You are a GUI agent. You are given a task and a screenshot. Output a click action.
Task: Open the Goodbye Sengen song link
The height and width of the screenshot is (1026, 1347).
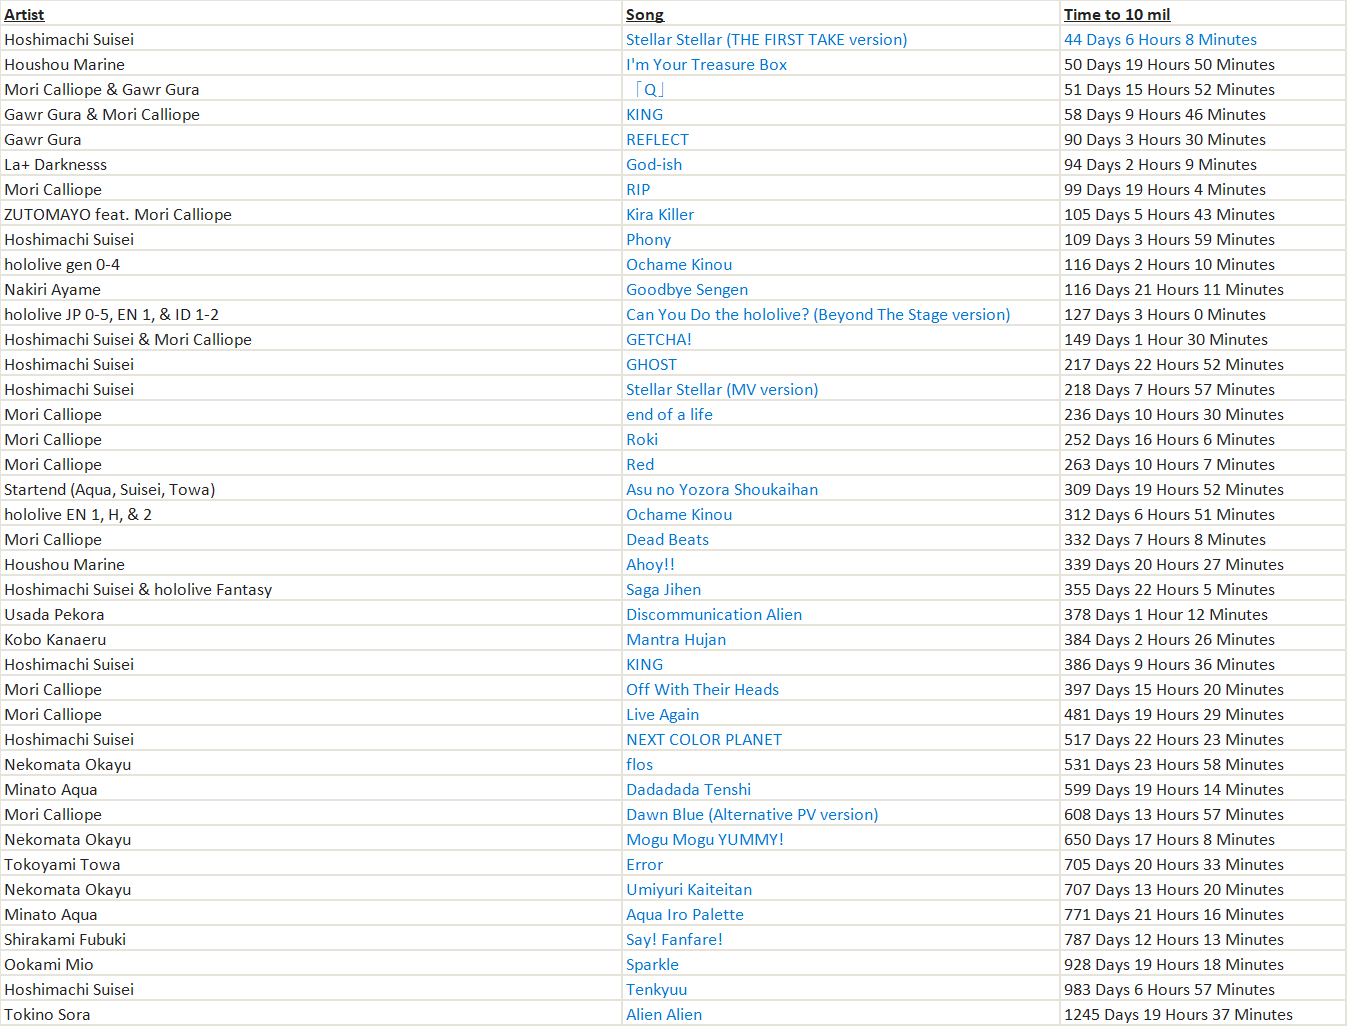click(x=687, y=290)
